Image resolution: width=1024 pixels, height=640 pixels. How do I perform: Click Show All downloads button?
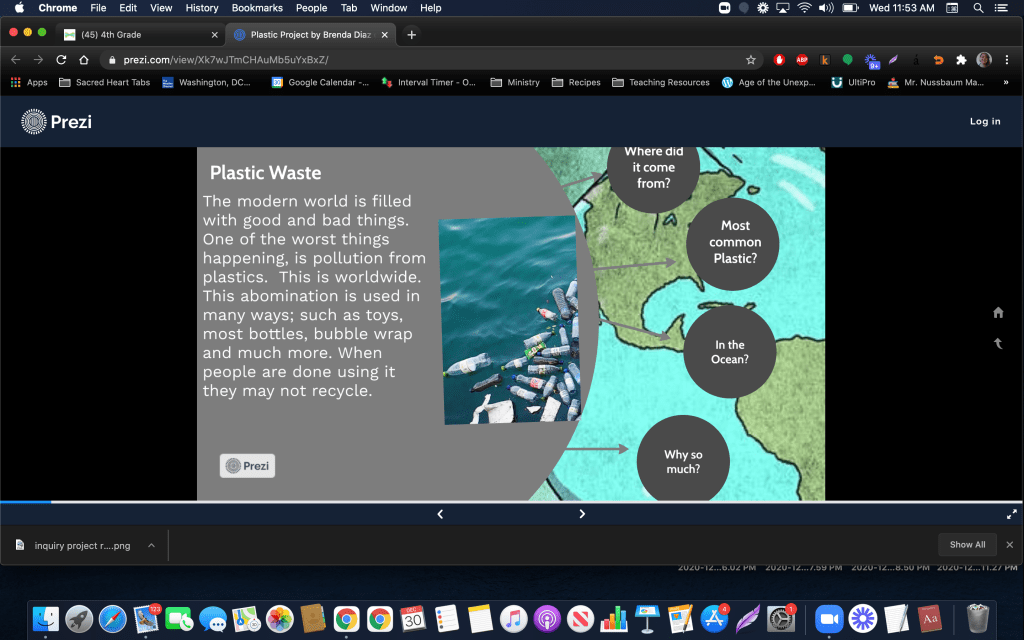pos(967,545)
